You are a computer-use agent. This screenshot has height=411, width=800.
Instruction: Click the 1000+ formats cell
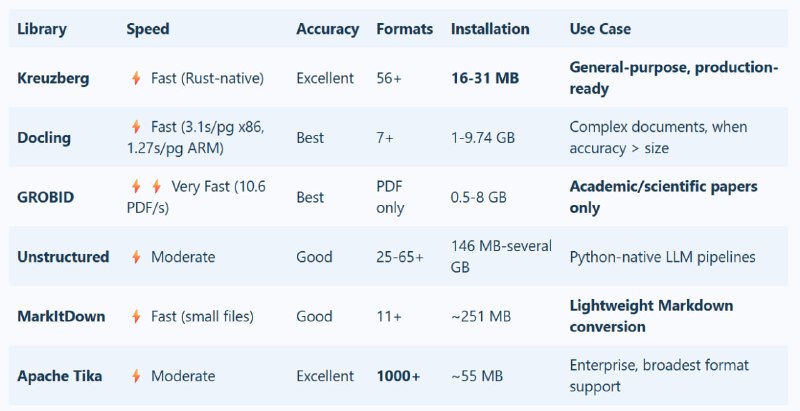[x=398, y=376]
